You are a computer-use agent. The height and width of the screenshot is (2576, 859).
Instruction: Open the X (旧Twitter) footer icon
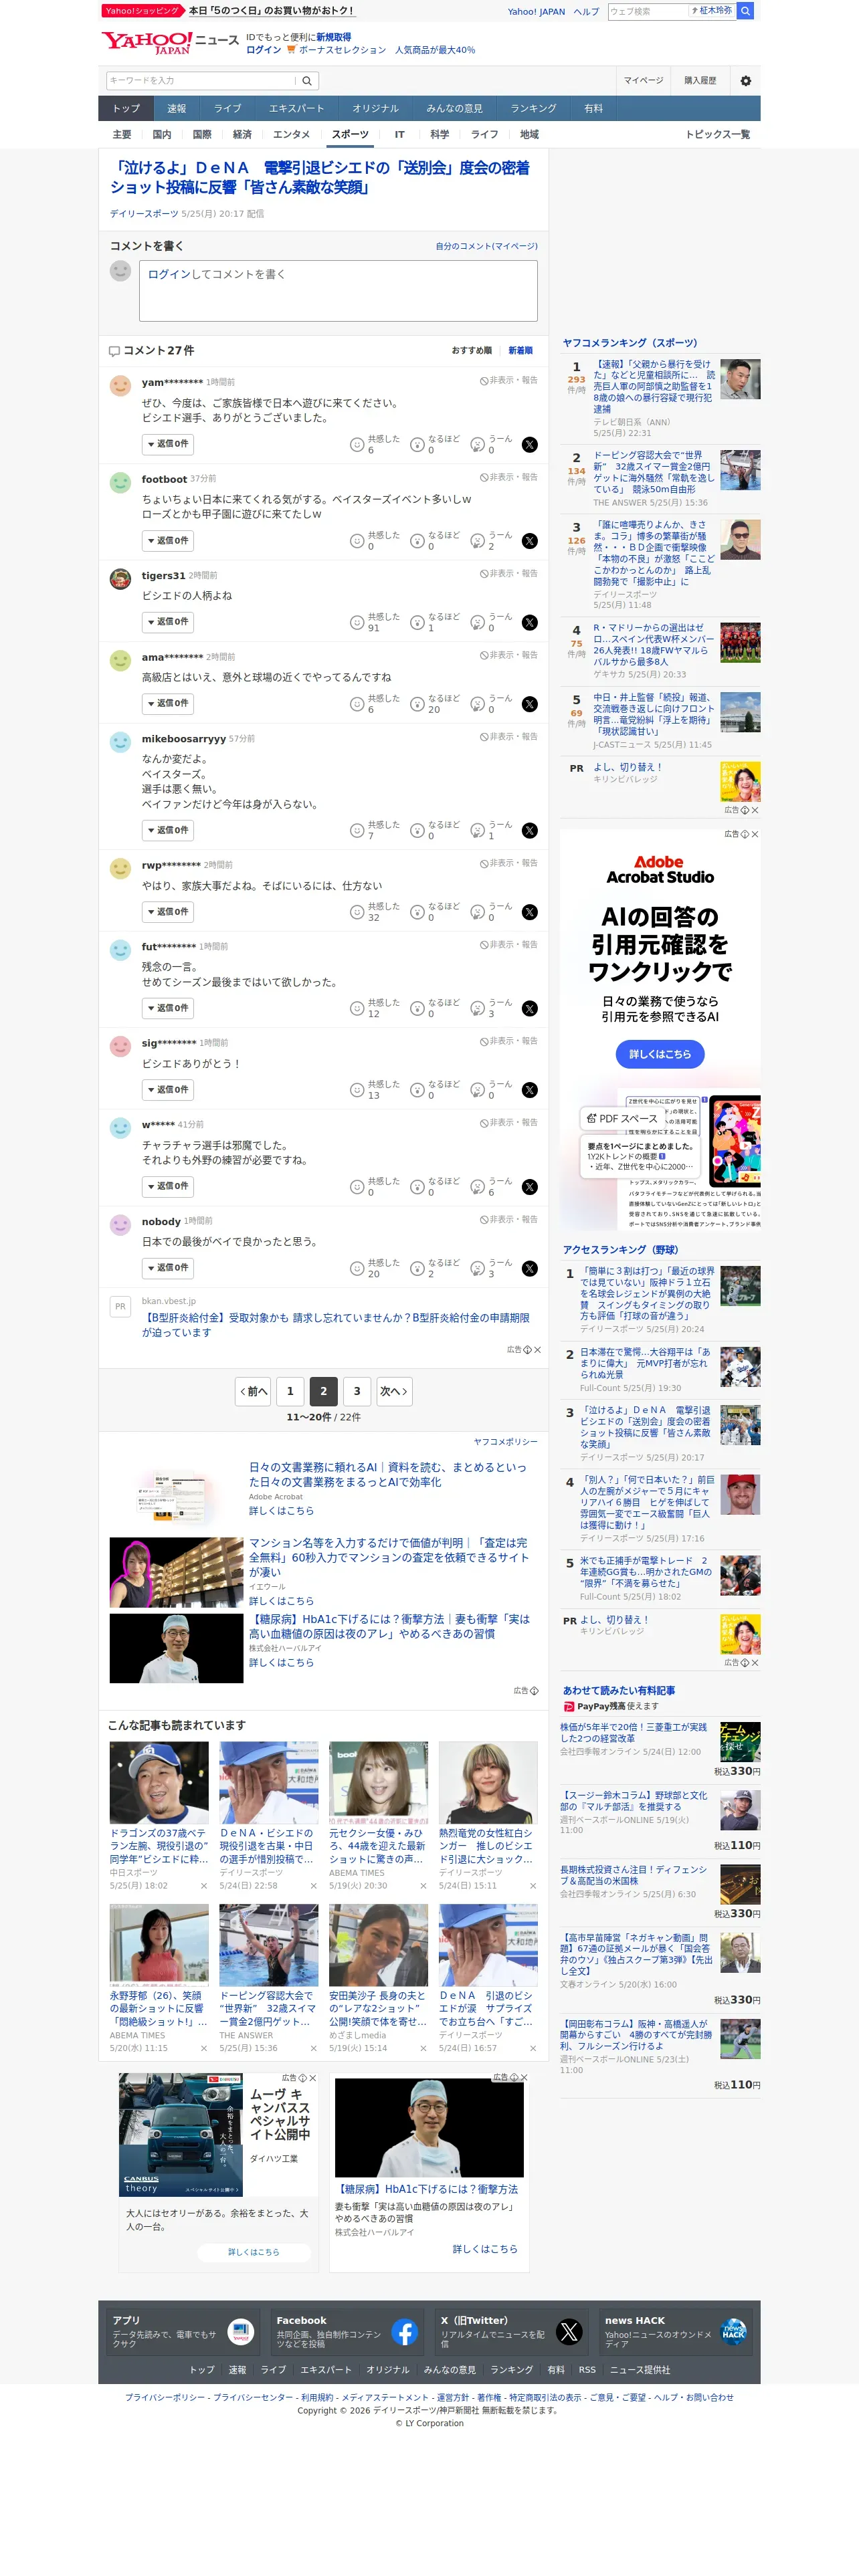[x=569, y=2333]
